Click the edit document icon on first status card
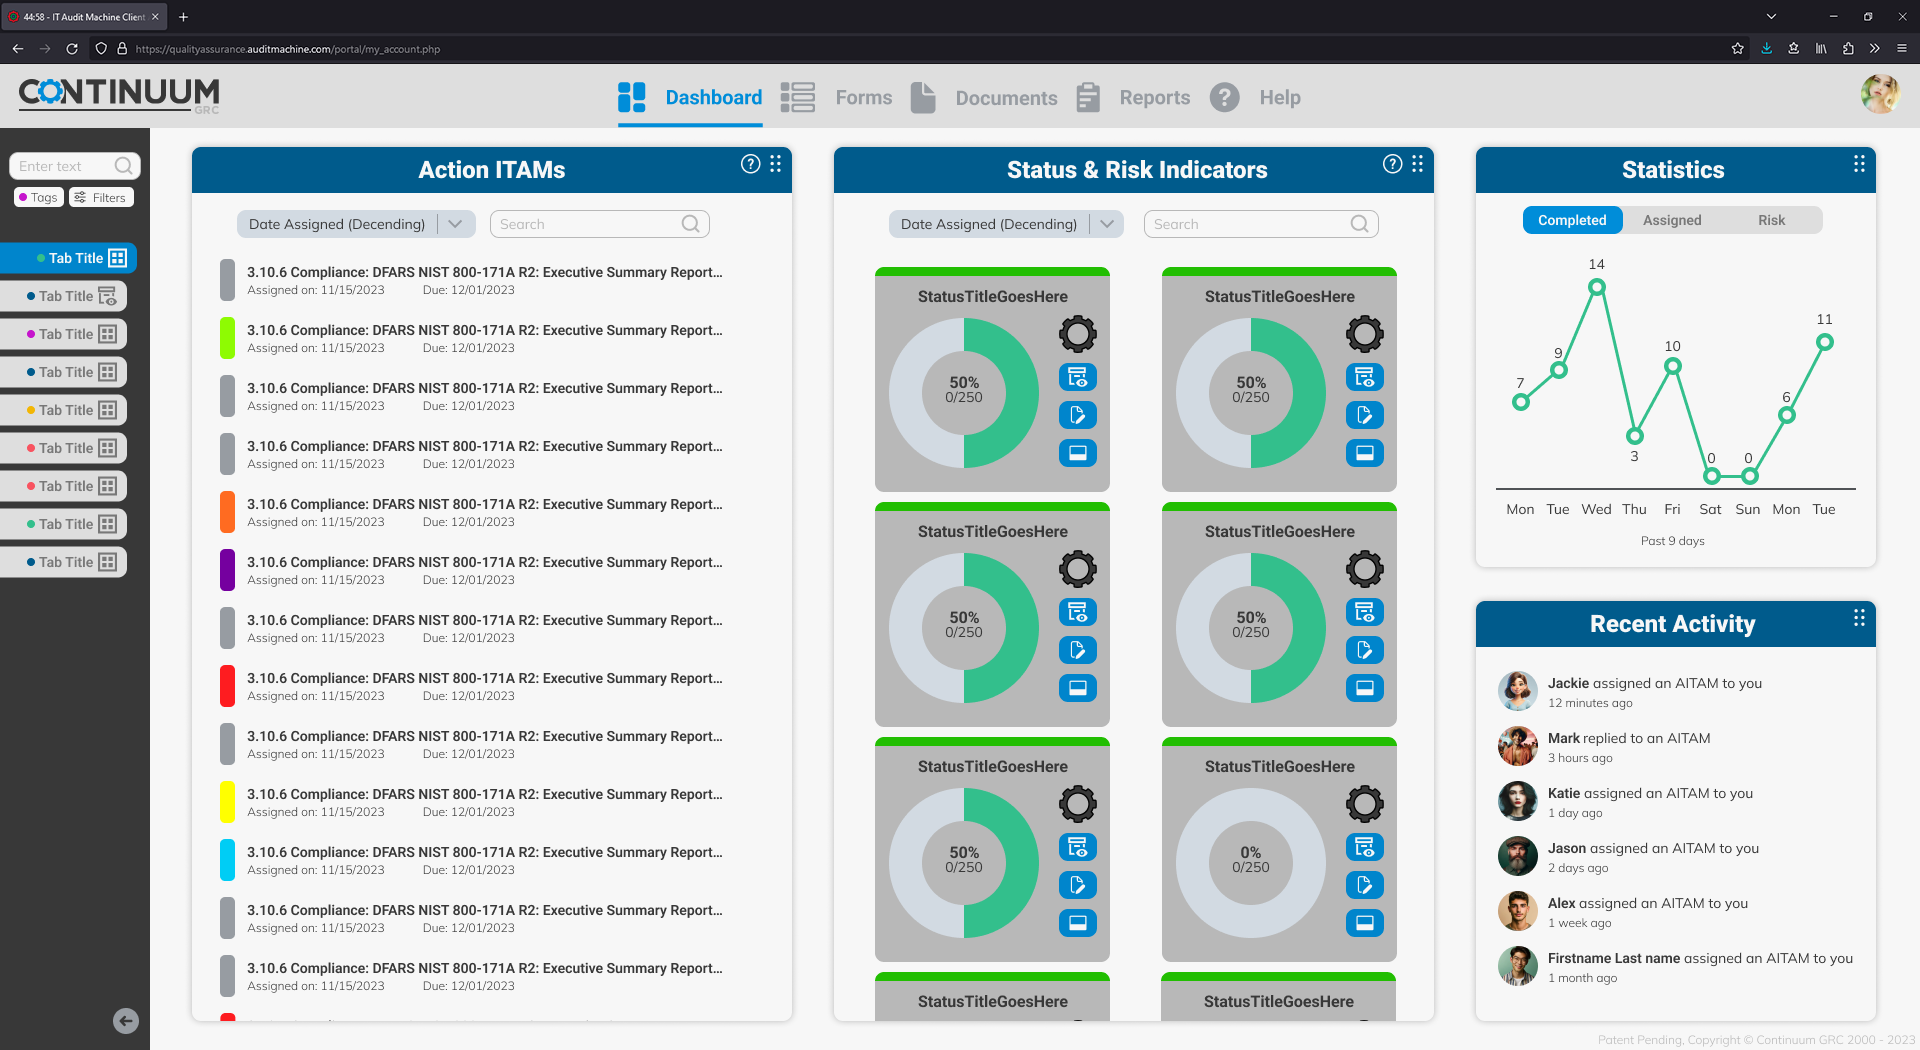Screen dimensions: 1920x1050 1077,415
